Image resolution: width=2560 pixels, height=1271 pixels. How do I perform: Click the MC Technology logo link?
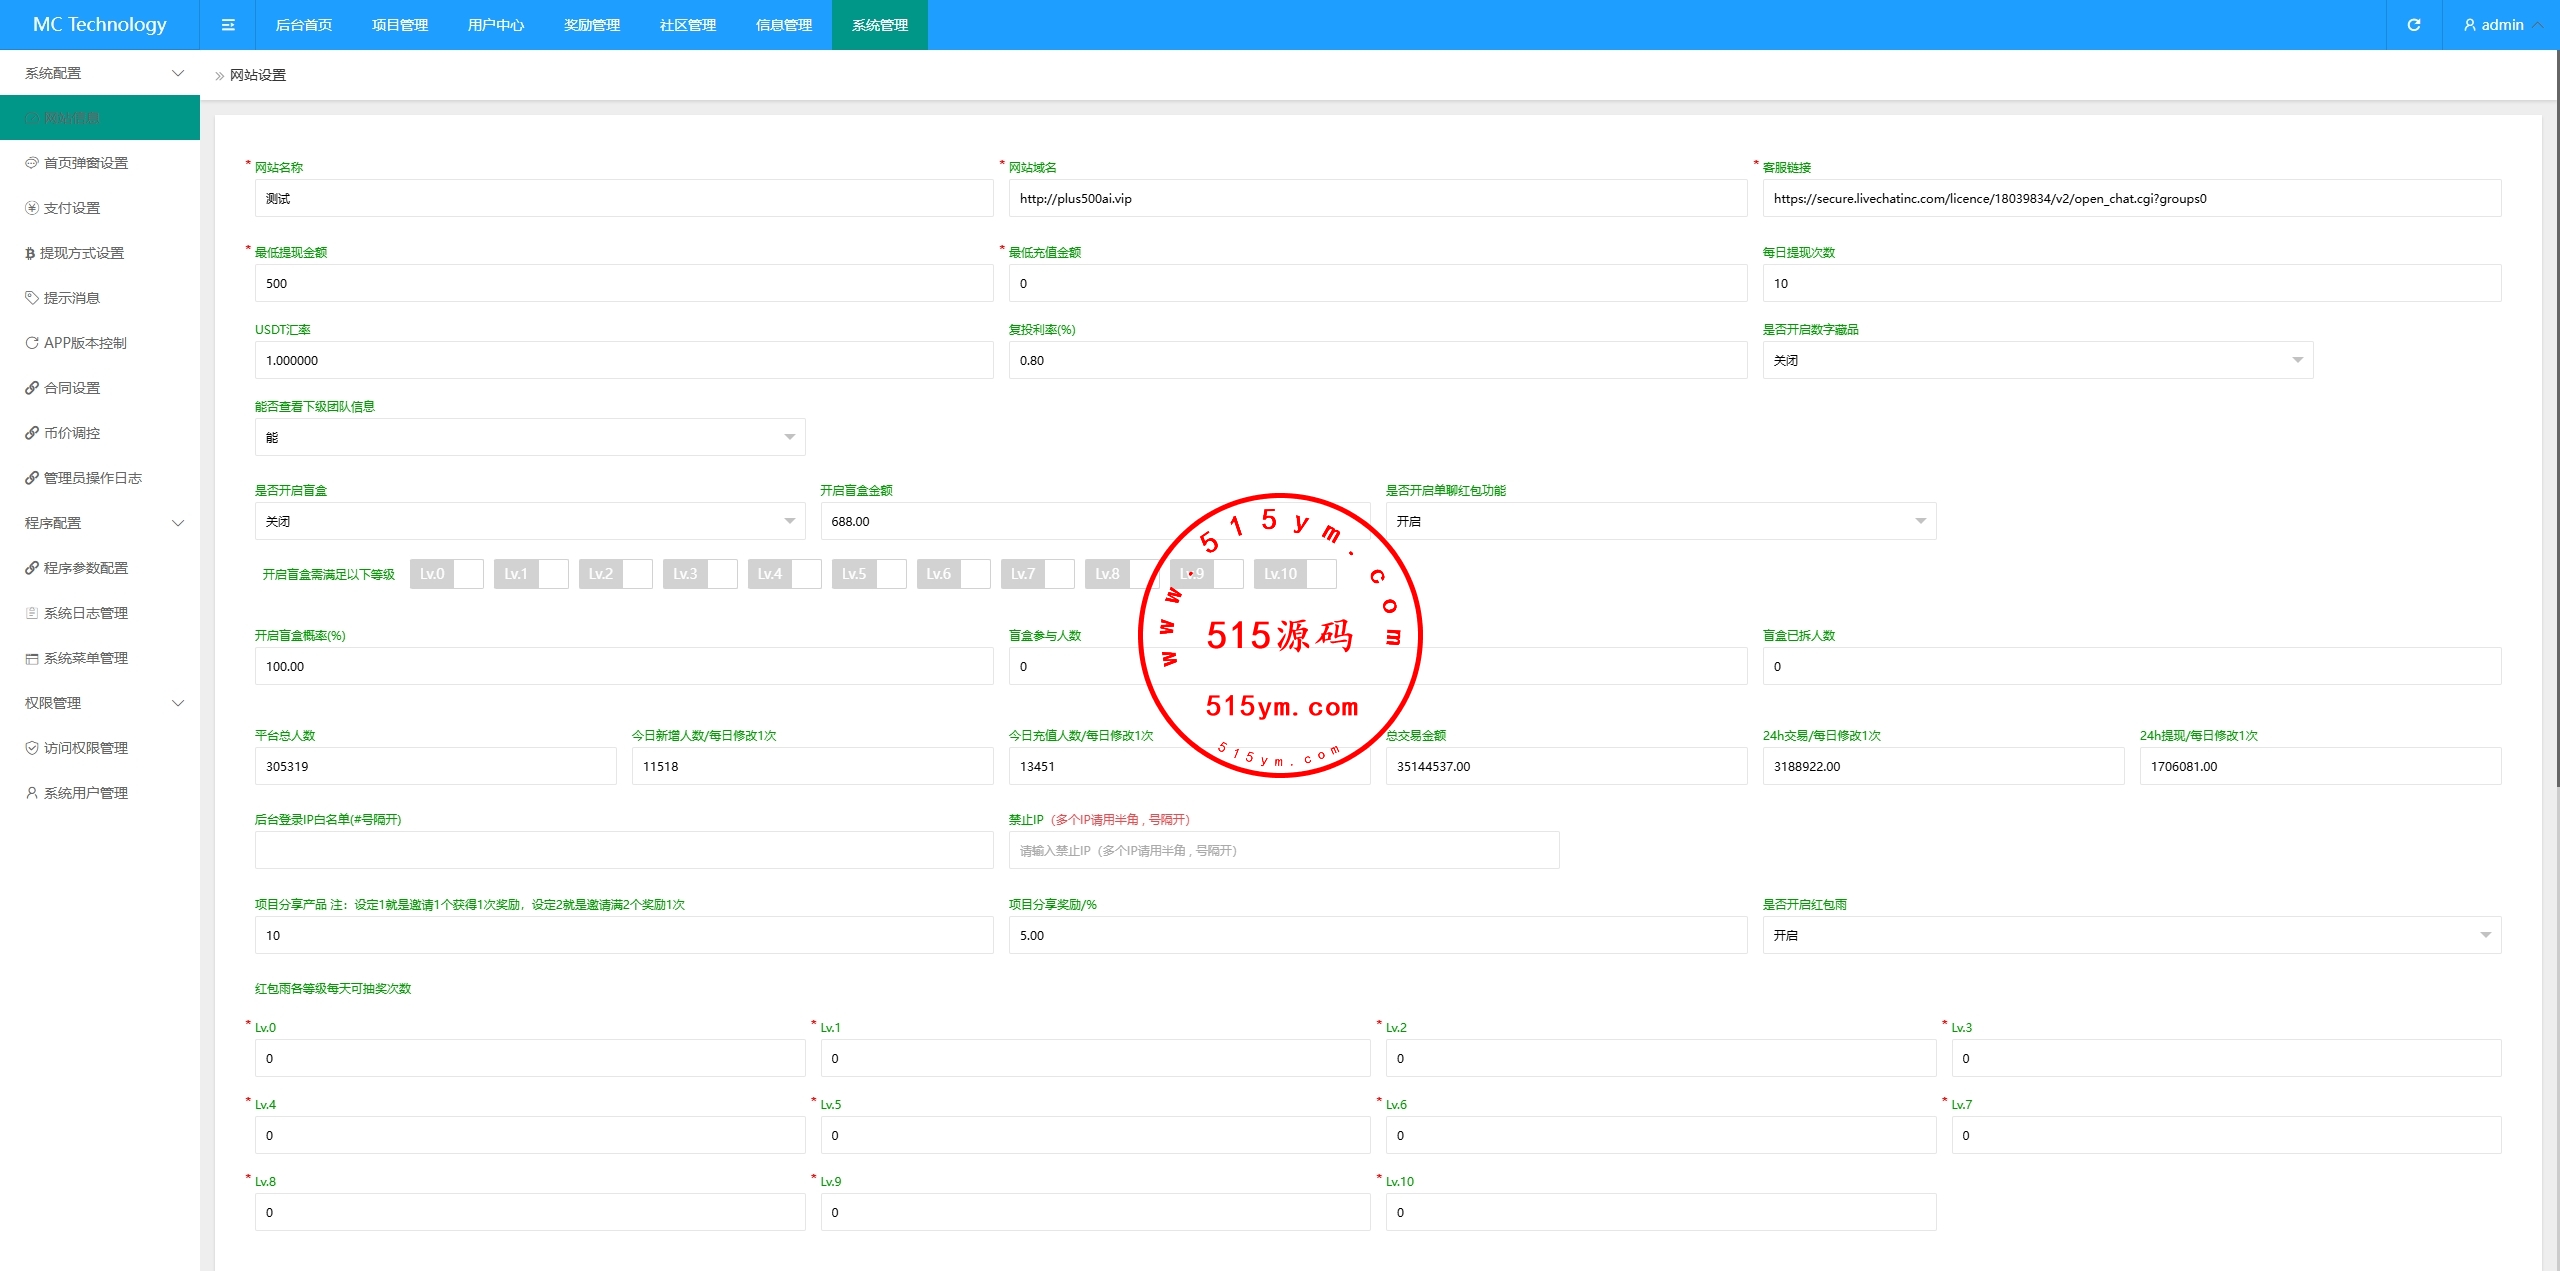100,25
